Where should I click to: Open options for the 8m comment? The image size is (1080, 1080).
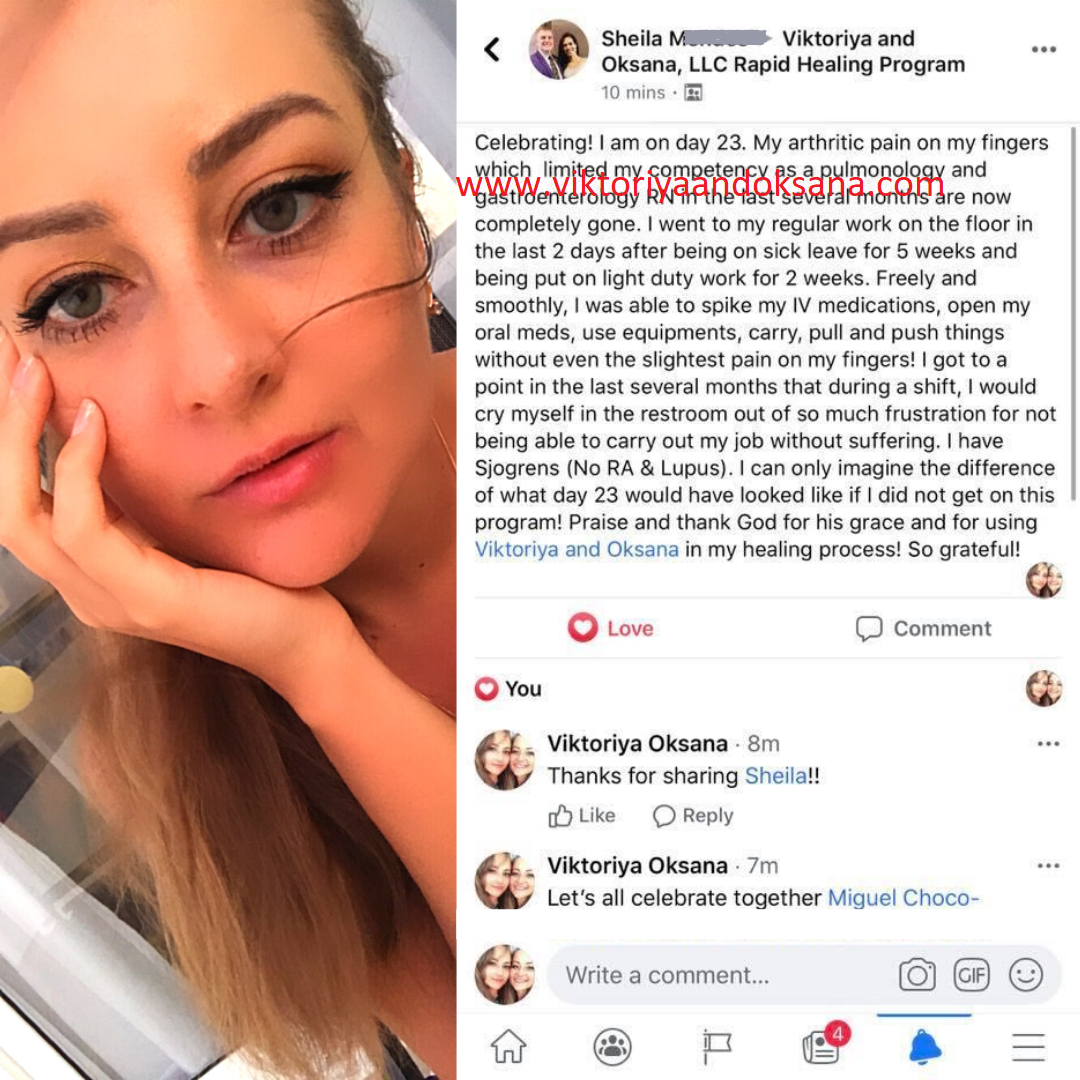pos(1048,744)
